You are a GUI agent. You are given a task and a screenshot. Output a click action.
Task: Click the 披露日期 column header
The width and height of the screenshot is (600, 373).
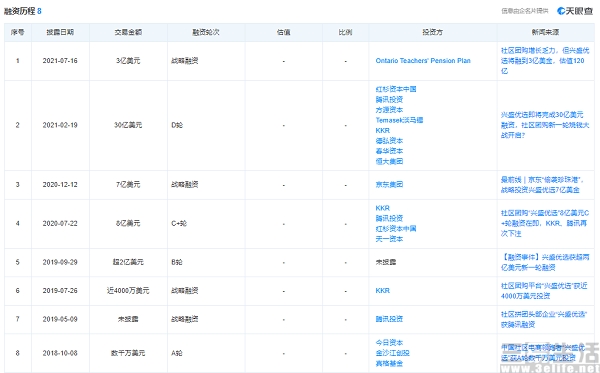(60, 32)
